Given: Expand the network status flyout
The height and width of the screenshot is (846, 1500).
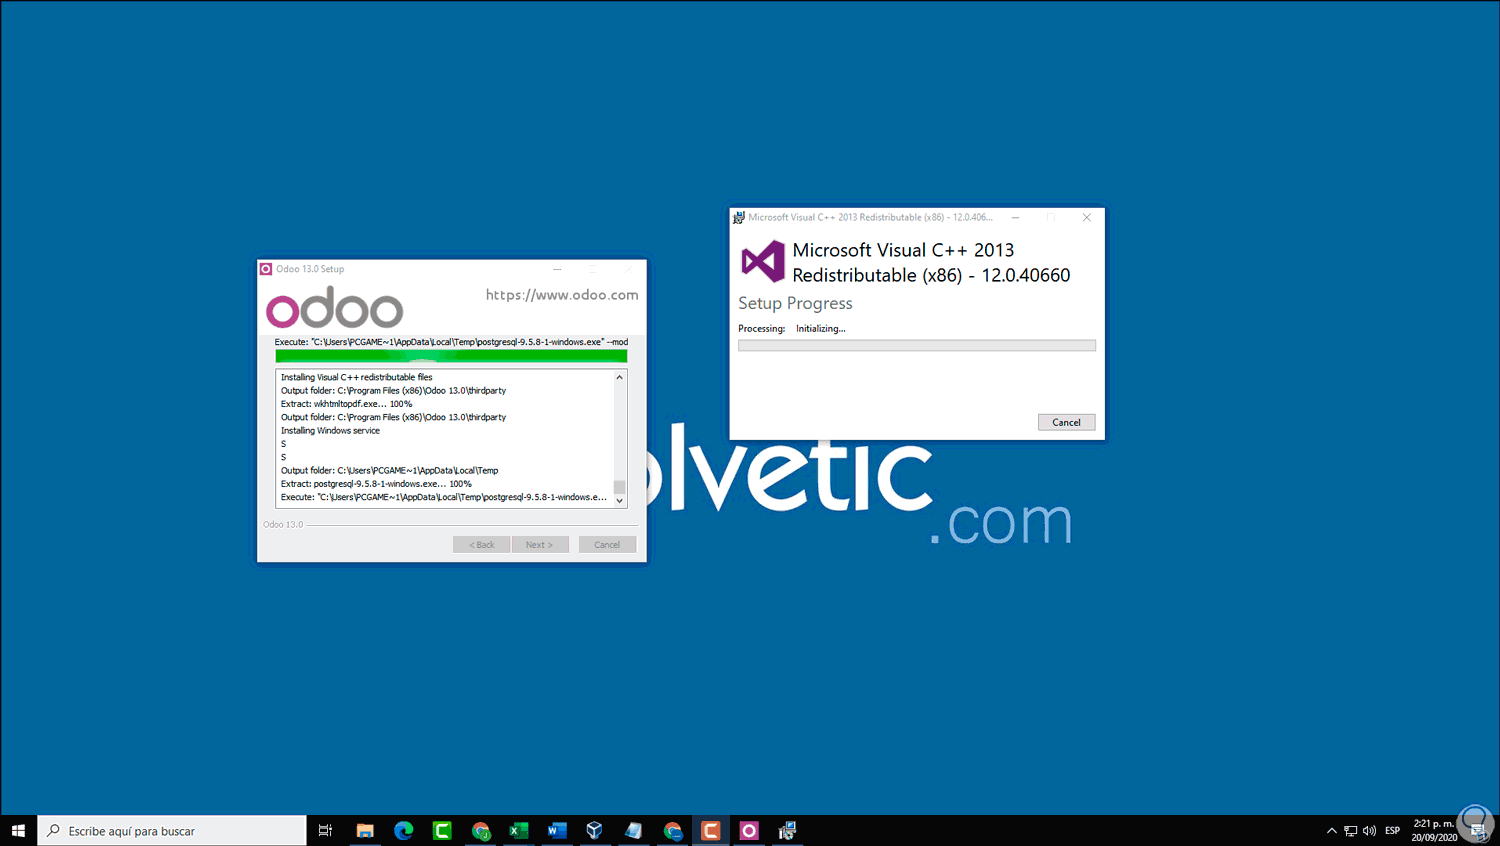Looking at the screenshot, I should click(1349, 830).
